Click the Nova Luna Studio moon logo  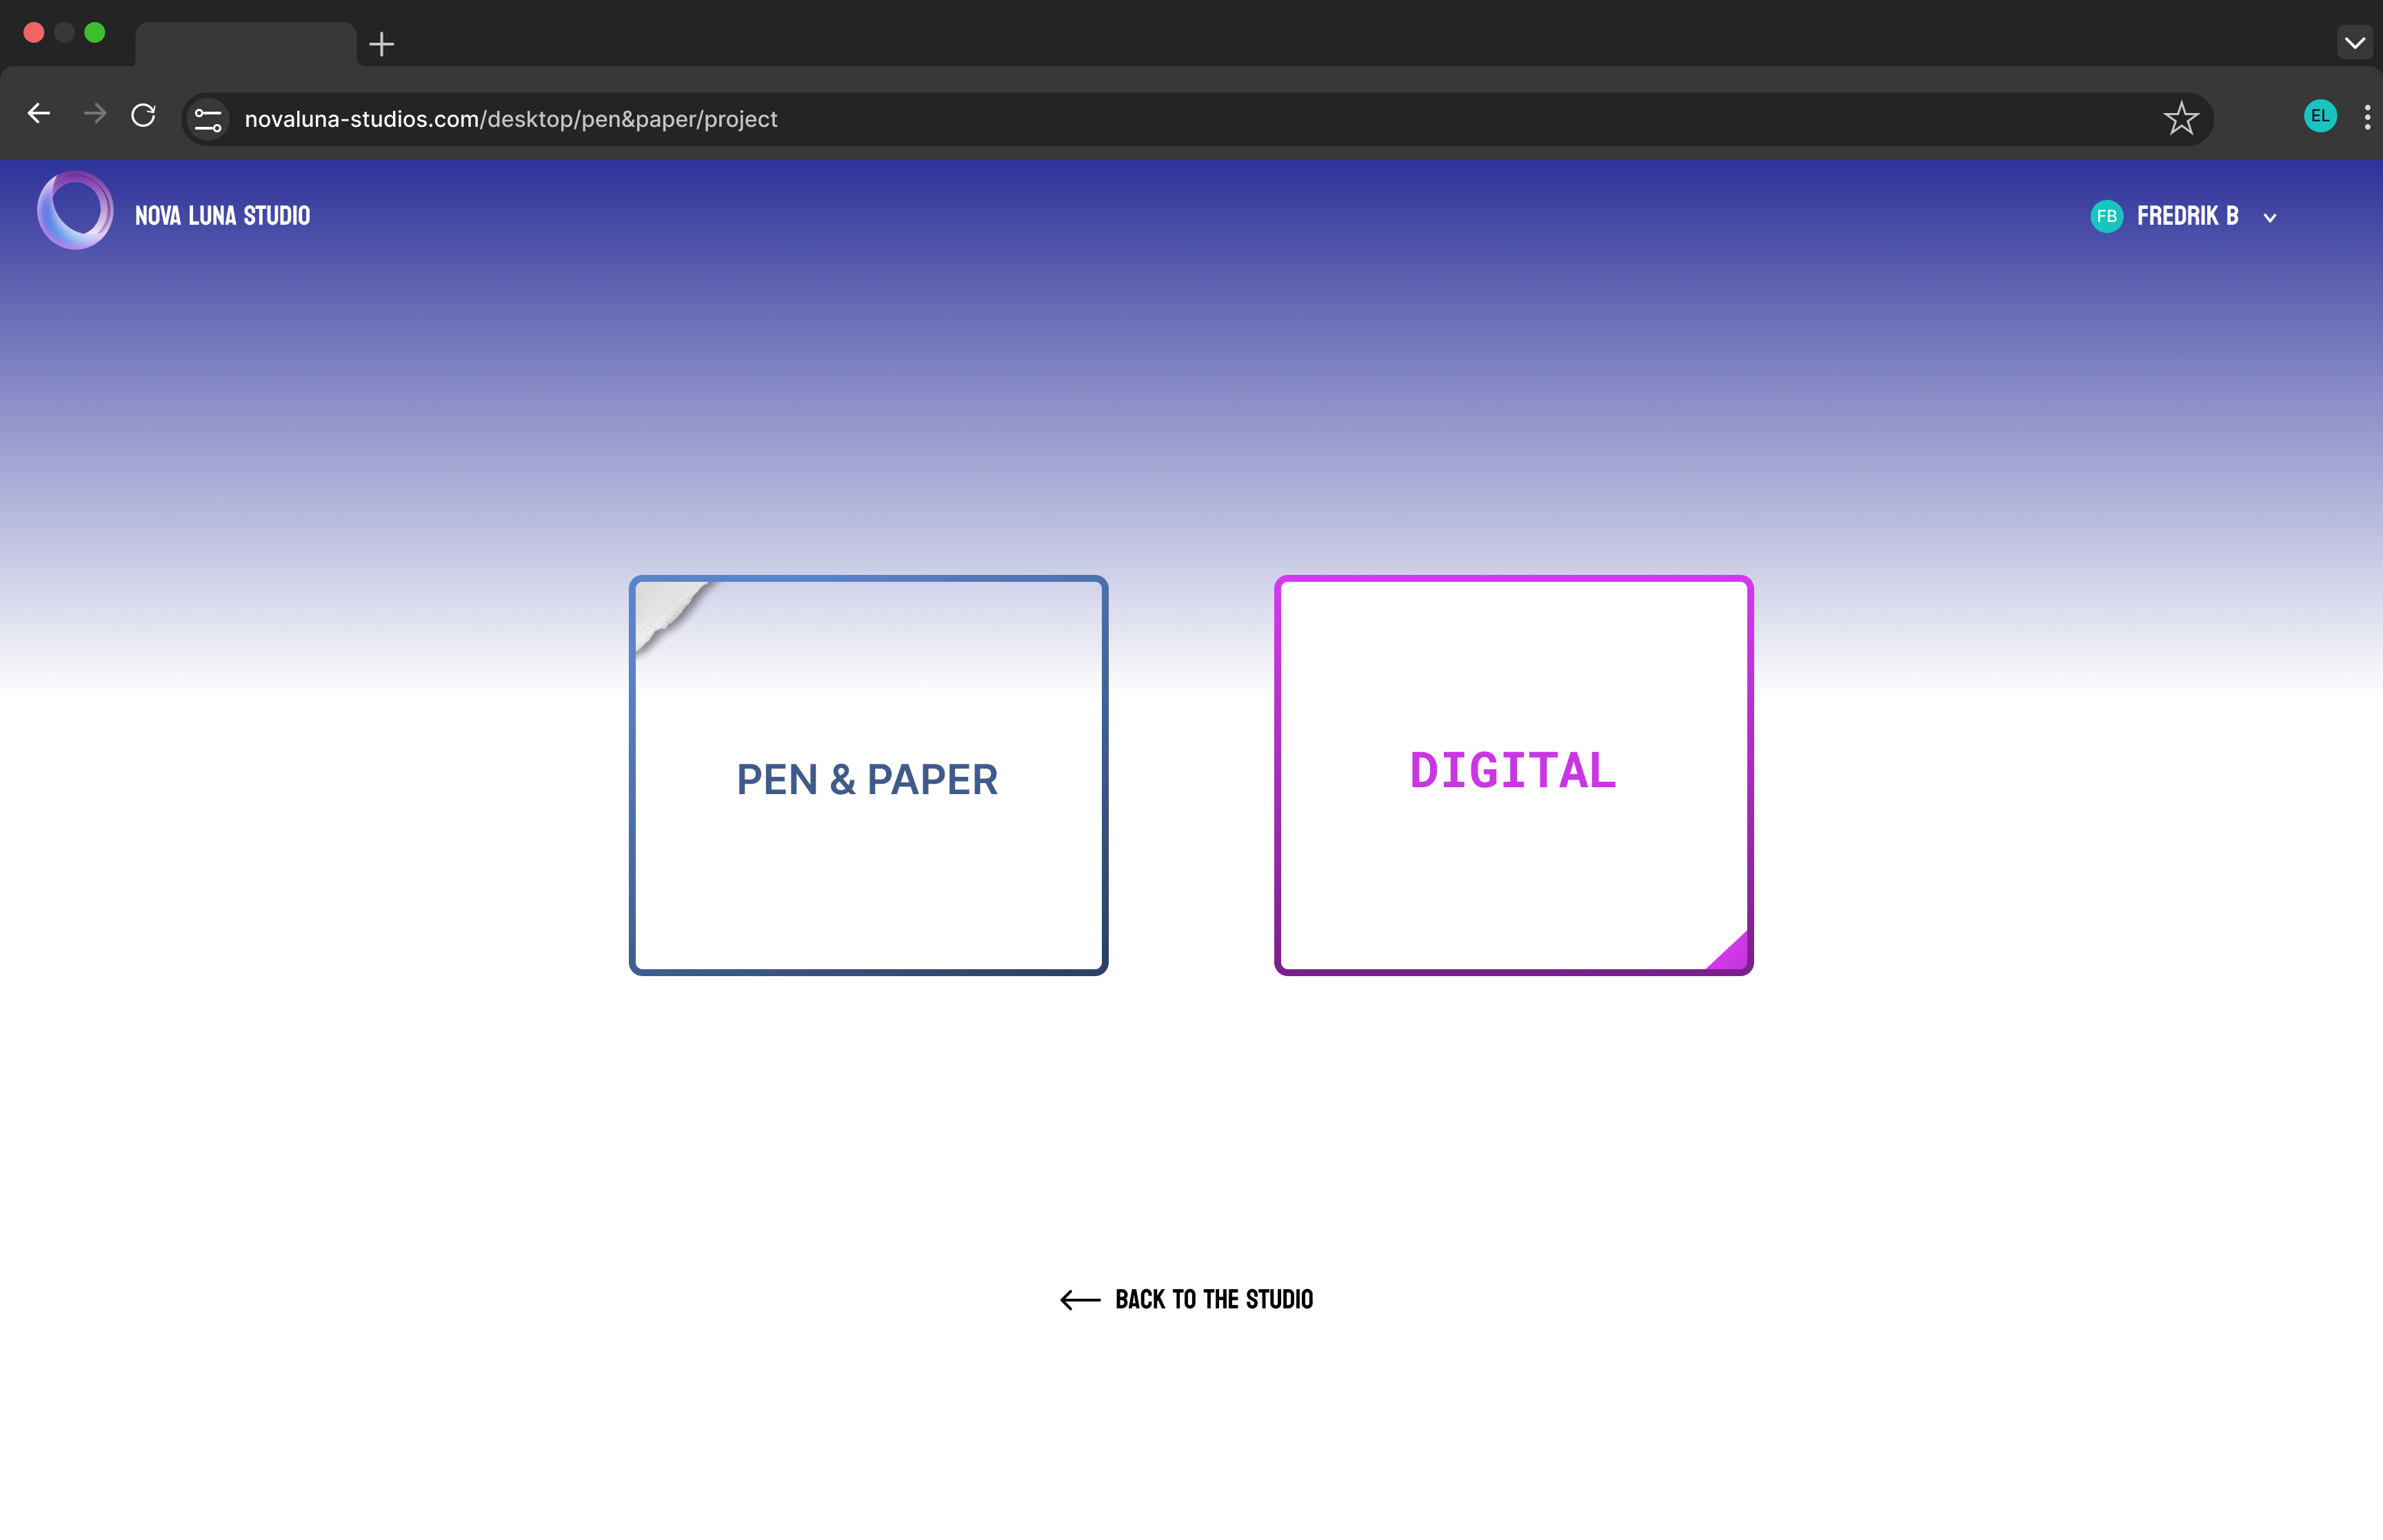coord(75,210)
